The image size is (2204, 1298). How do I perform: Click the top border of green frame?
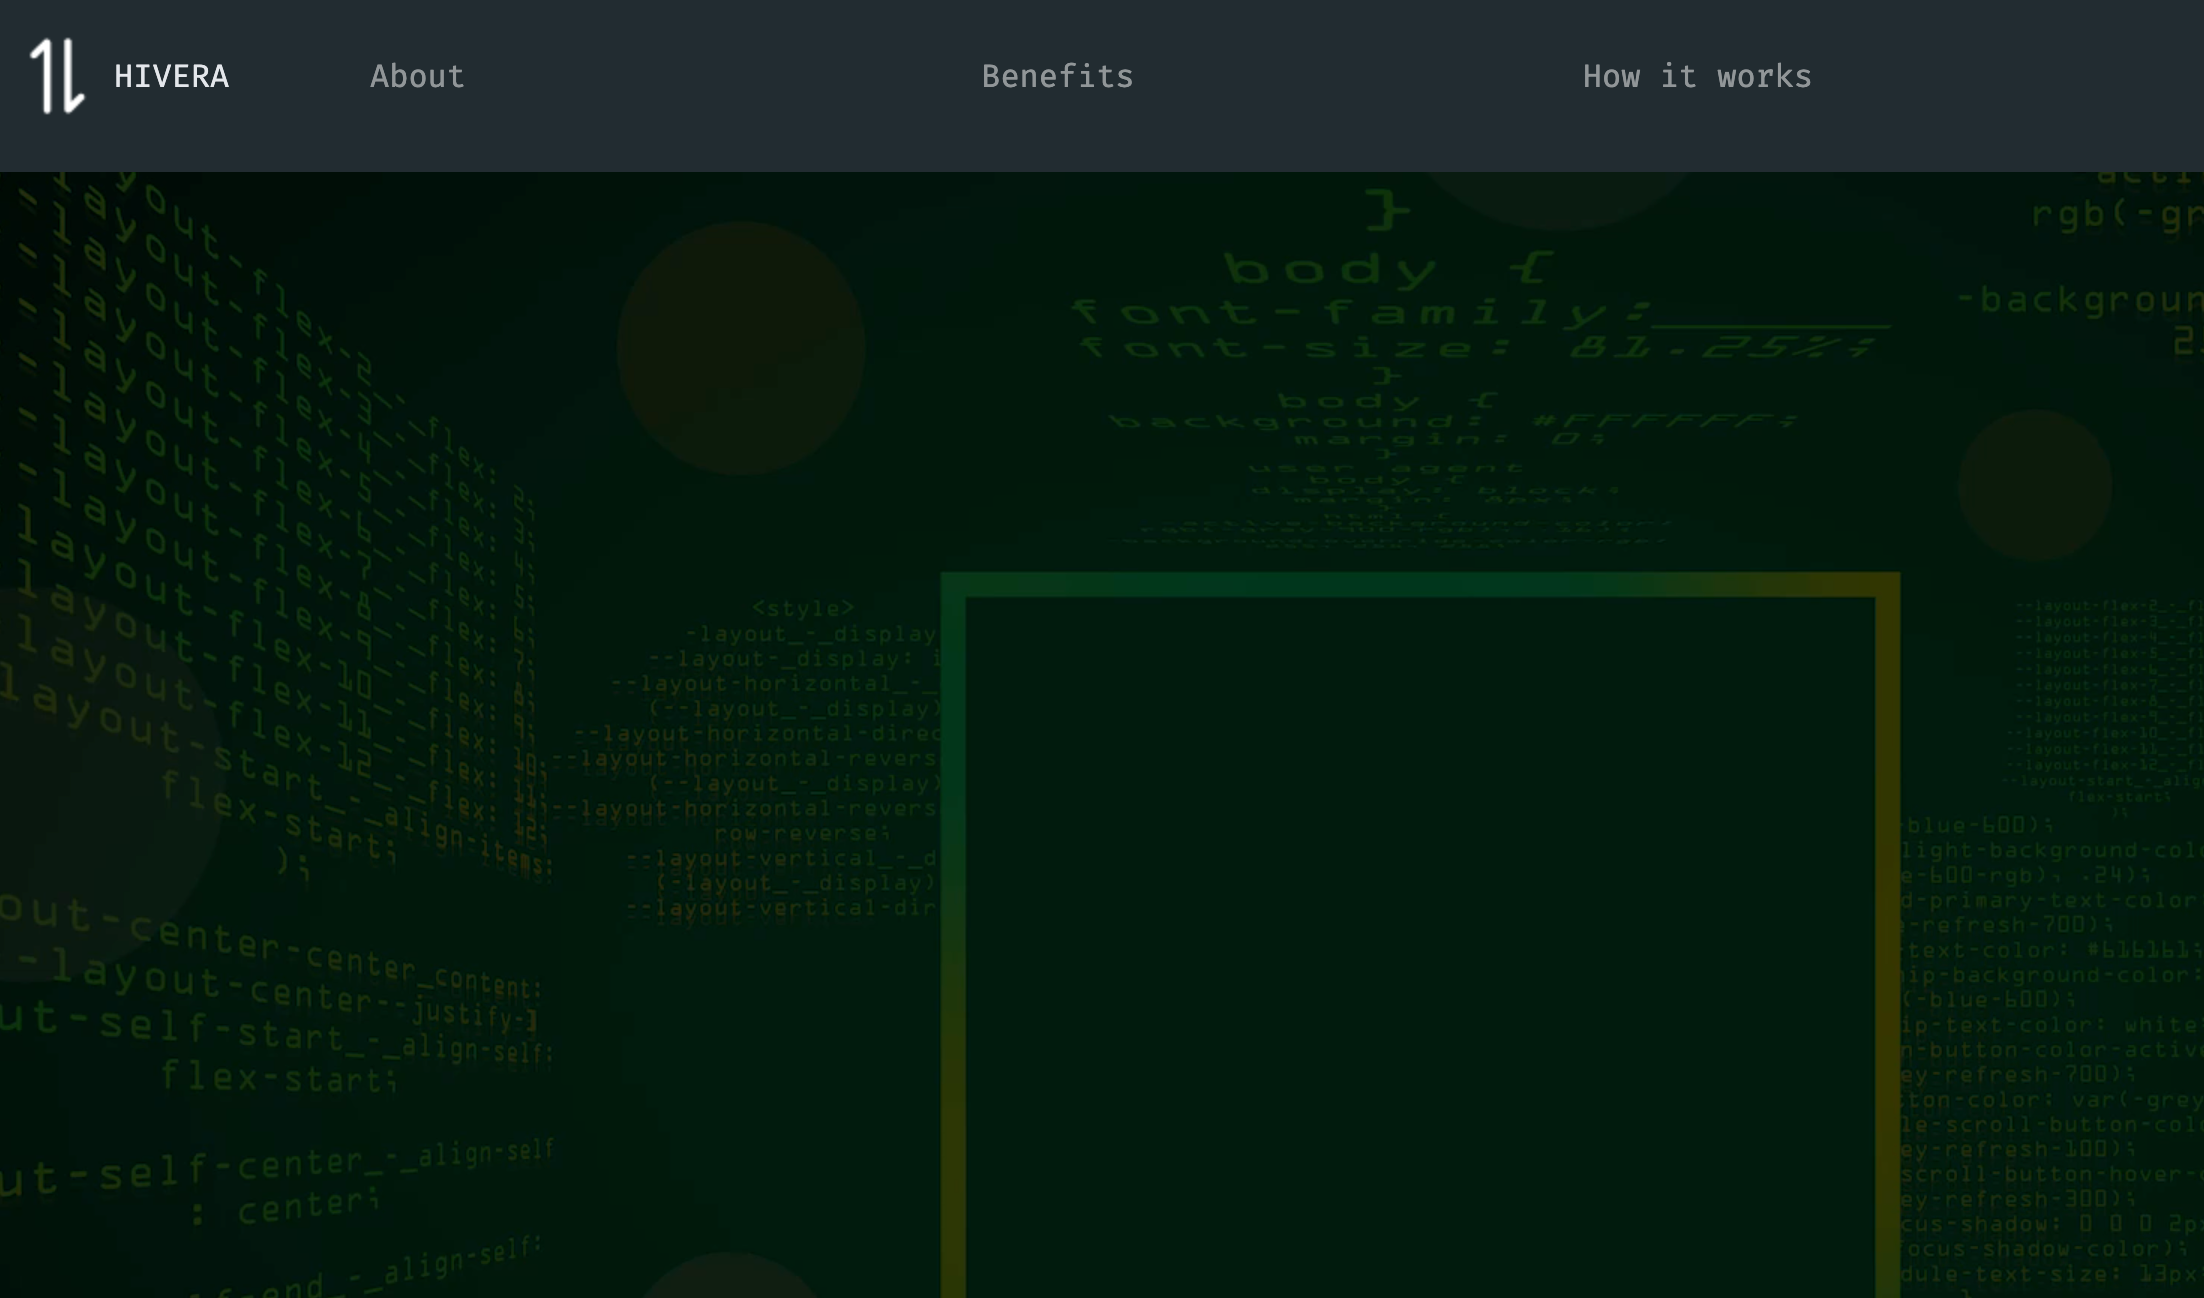click(x=1420, y=585)
